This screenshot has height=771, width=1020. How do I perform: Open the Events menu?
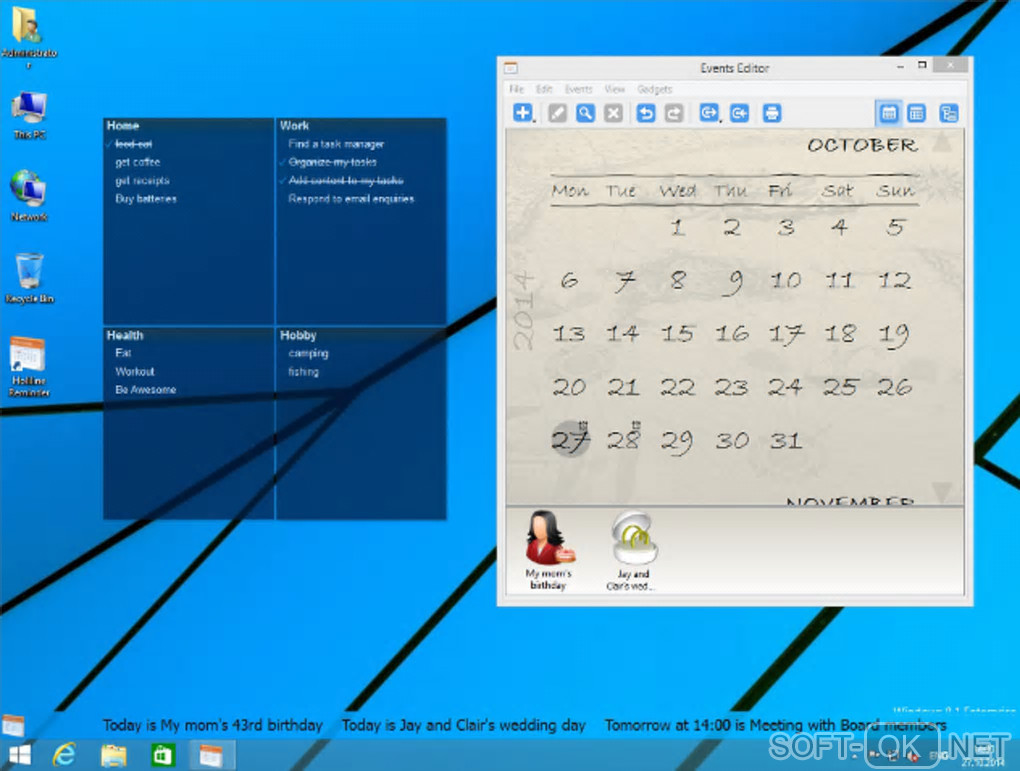pyautogui.click(x=578, y=89)
